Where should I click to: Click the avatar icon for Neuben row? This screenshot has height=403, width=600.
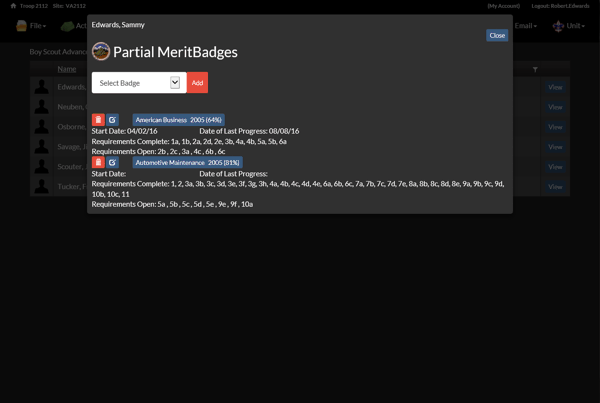41,107
